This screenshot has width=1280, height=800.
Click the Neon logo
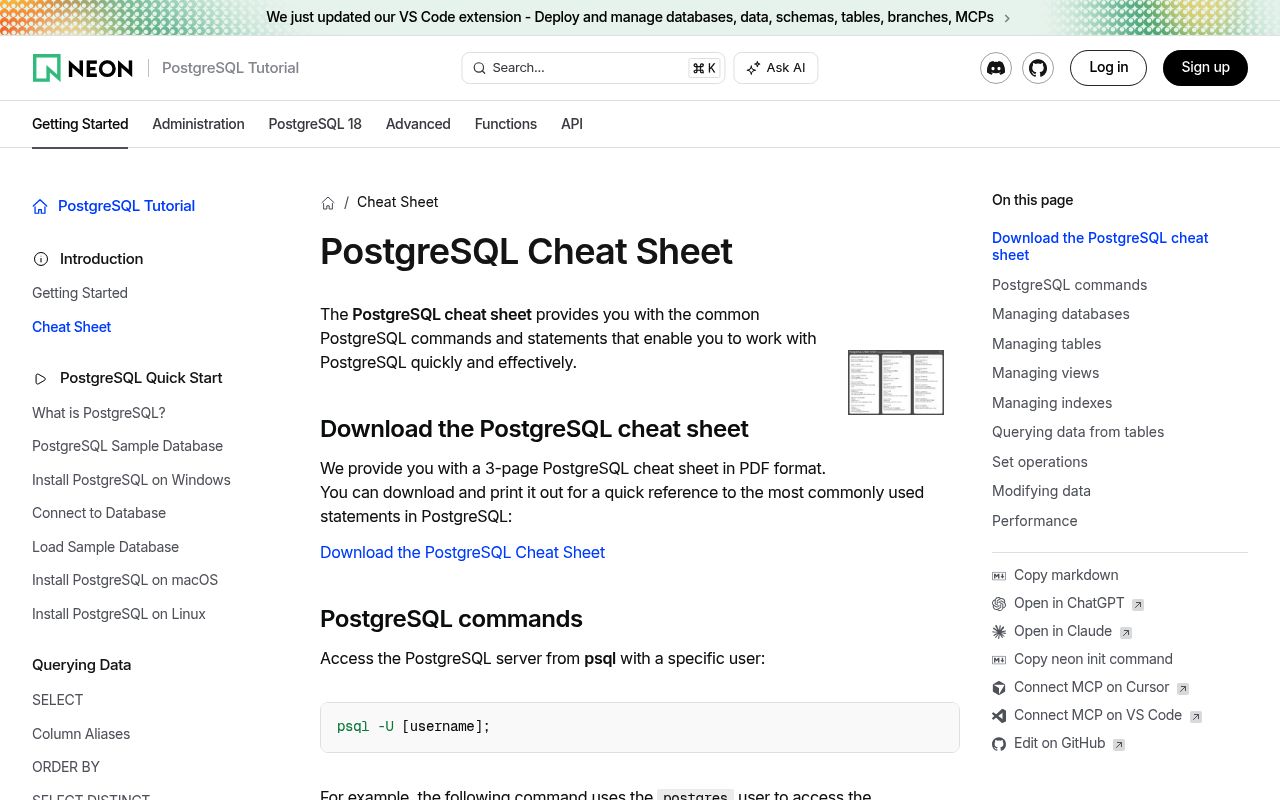[x=82, y=67]
